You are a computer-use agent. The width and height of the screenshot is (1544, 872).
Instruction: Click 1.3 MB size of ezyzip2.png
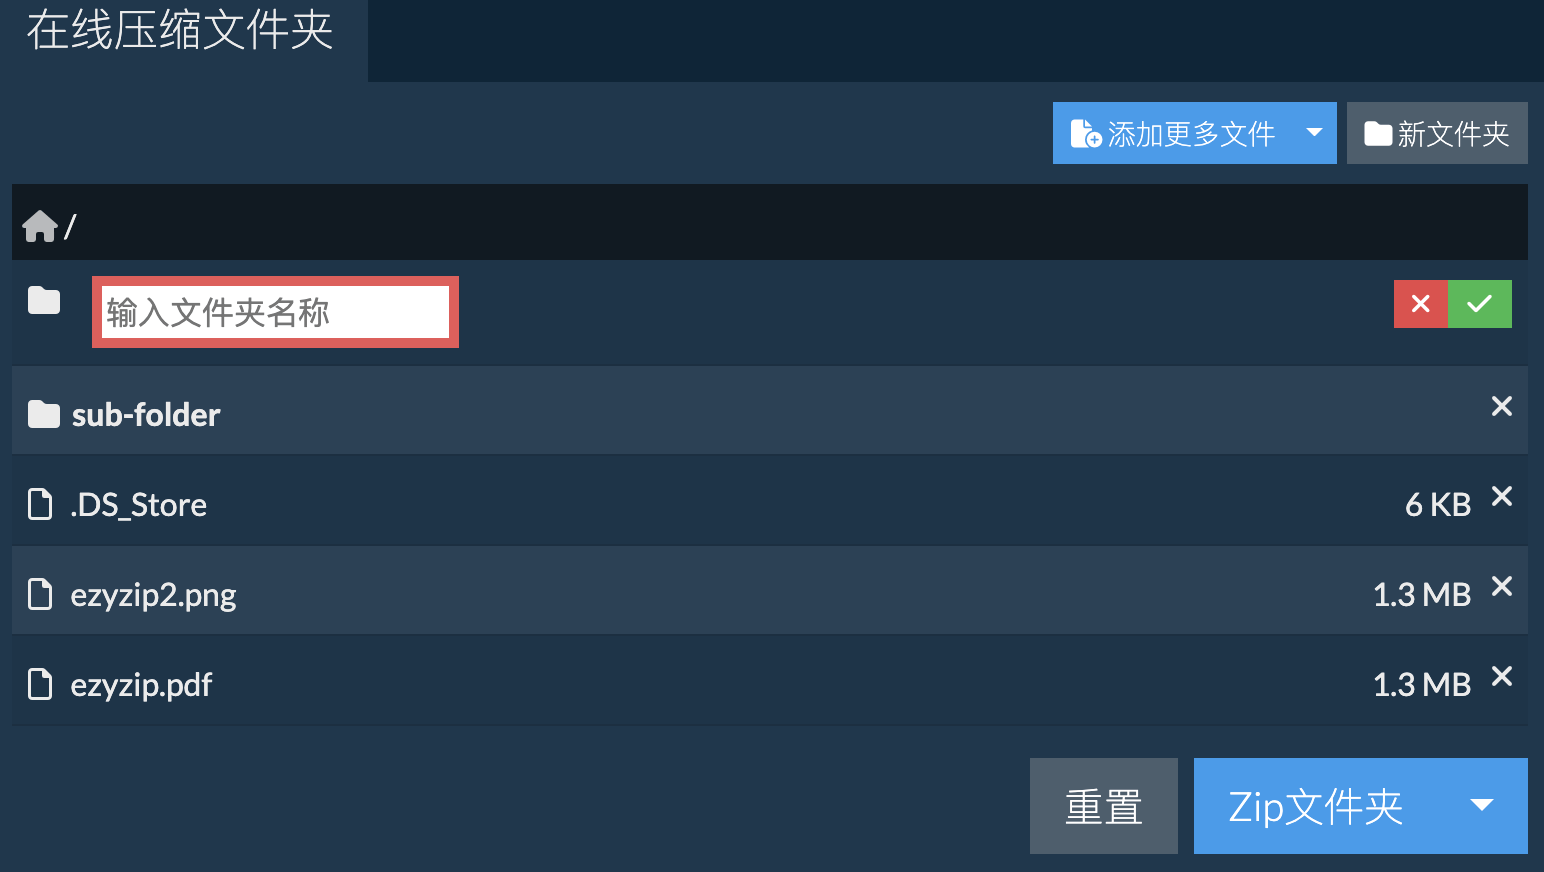coord(1422,595)
